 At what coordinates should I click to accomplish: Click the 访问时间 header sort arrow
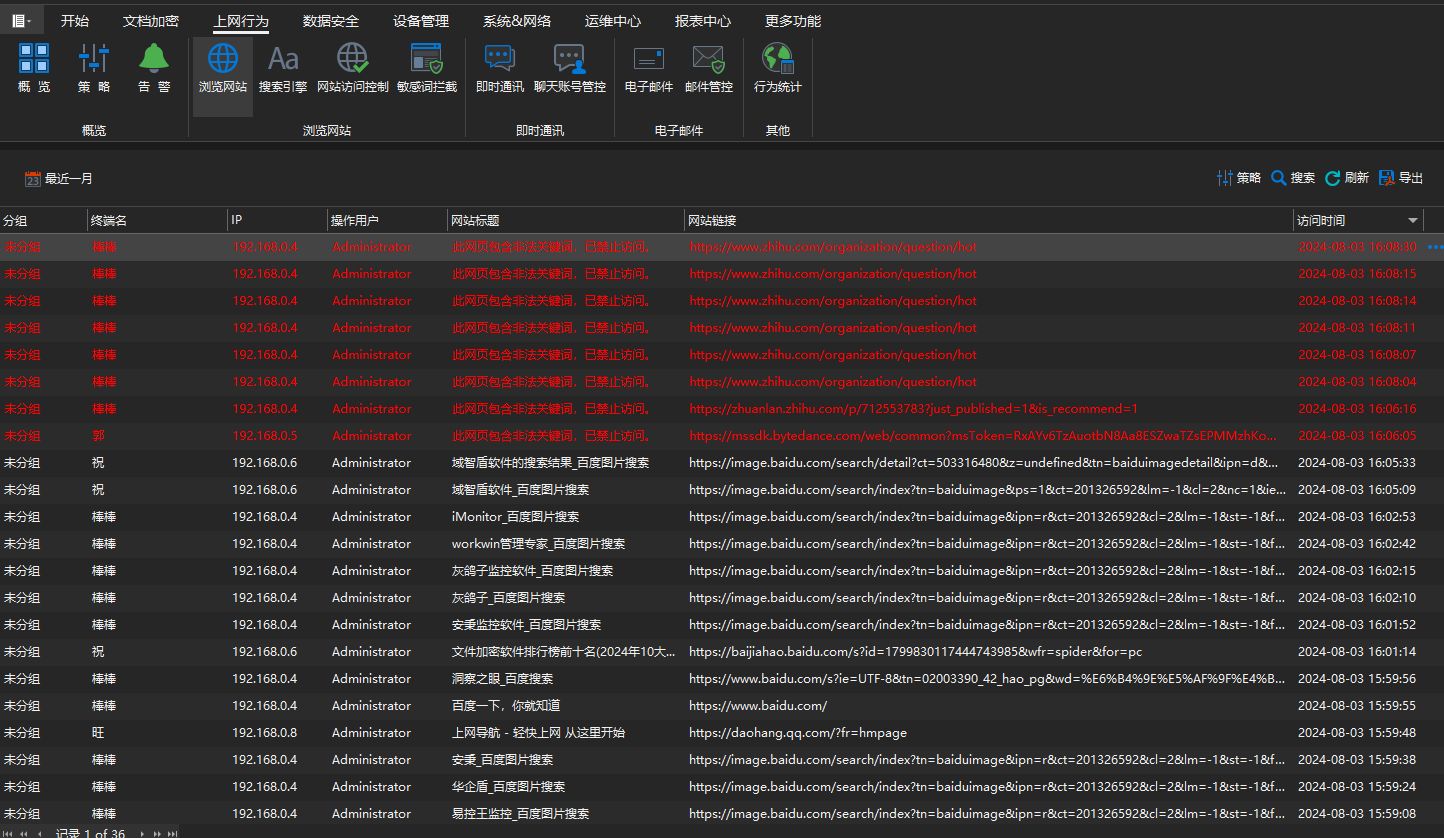[1413, 220]
